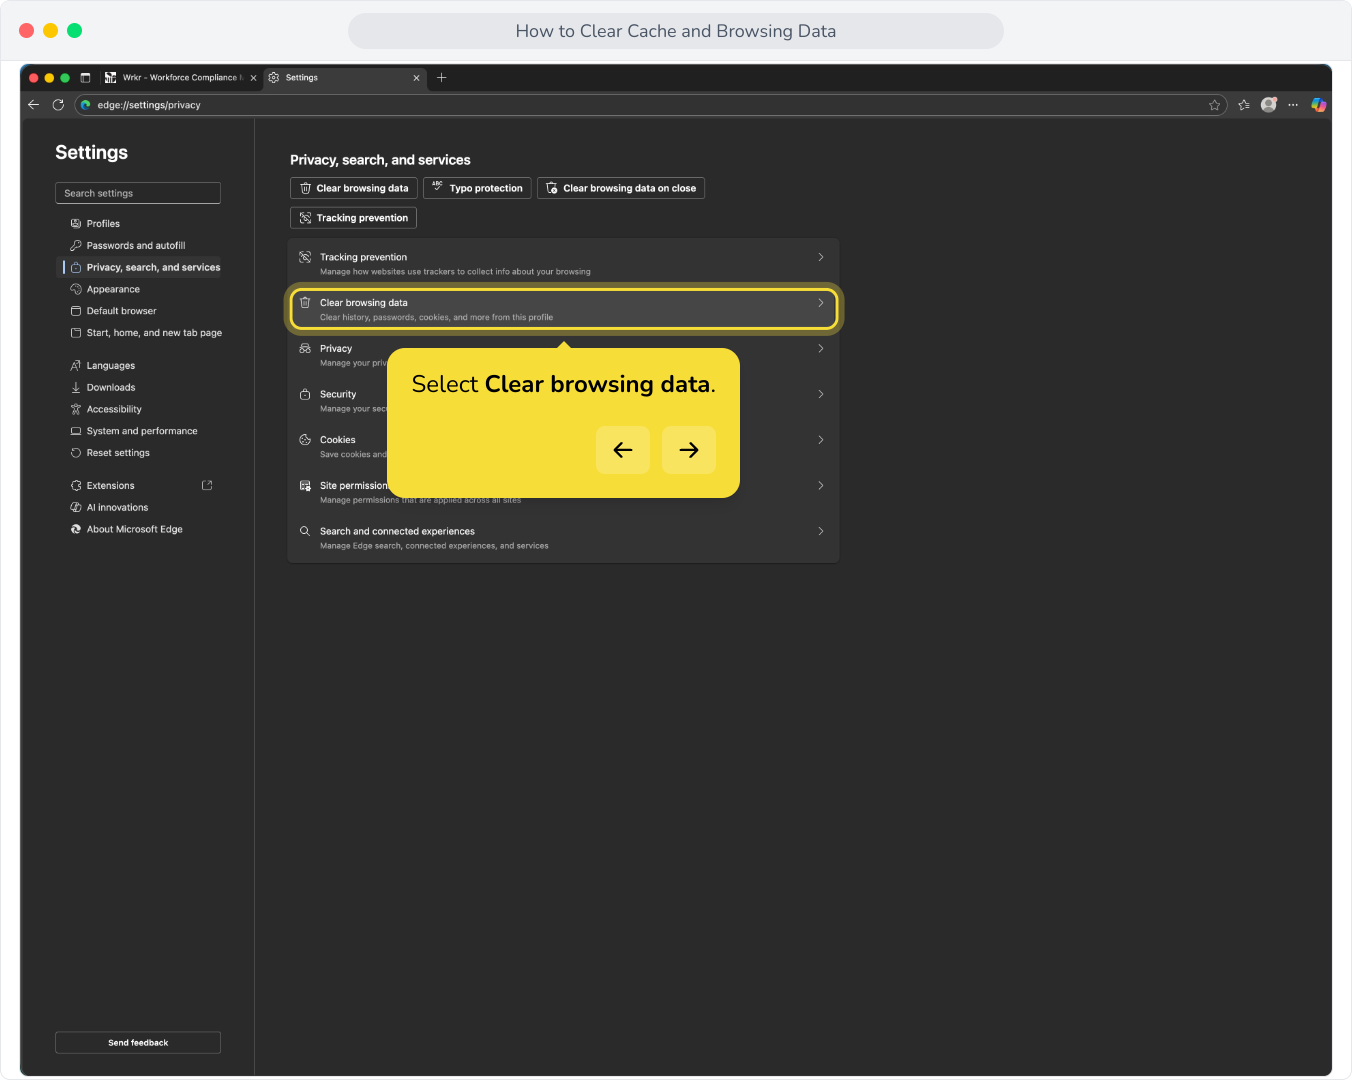Click the tutorial next arrow button
1352x1080 pixels.
[x=689, y=450]
